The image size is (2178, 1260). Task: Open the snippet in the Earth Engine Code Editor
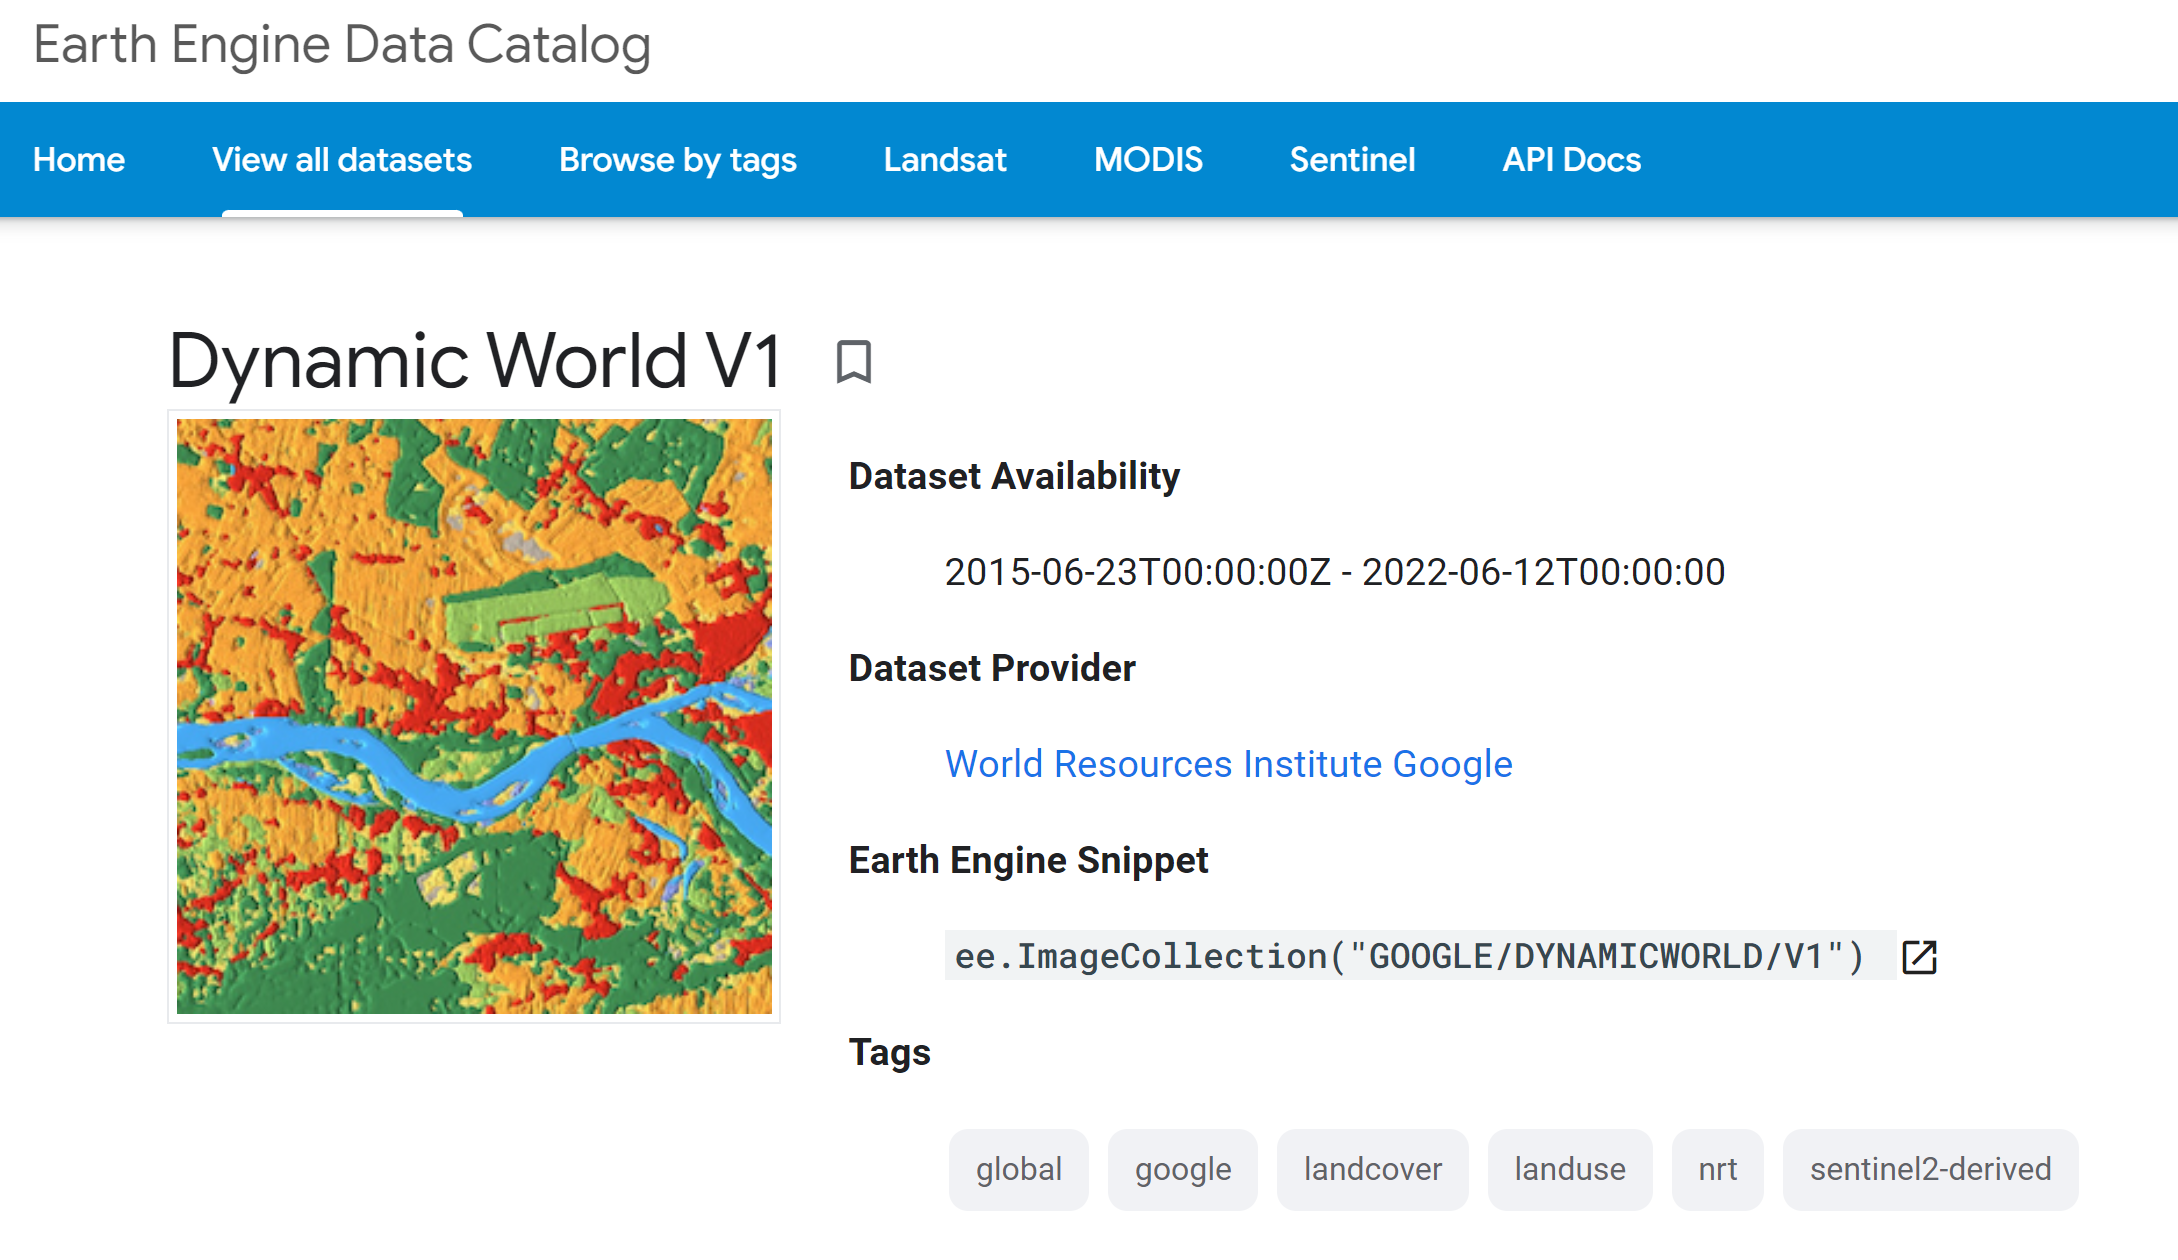click(1921, 956)
